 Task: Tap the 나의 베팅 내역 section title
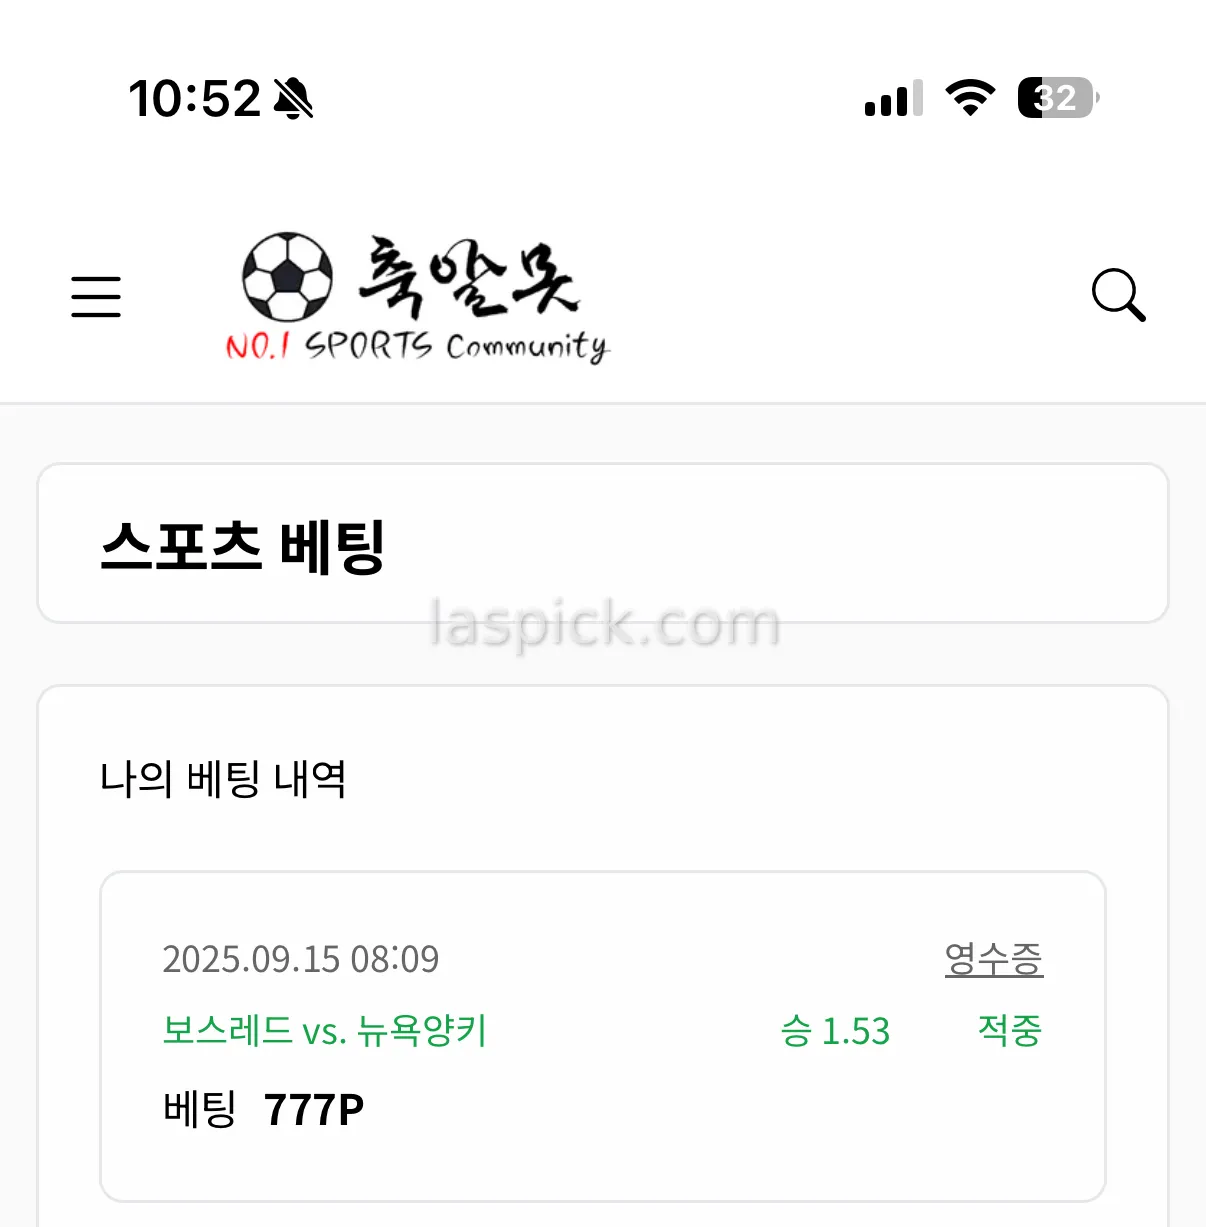tap(223, 779)
